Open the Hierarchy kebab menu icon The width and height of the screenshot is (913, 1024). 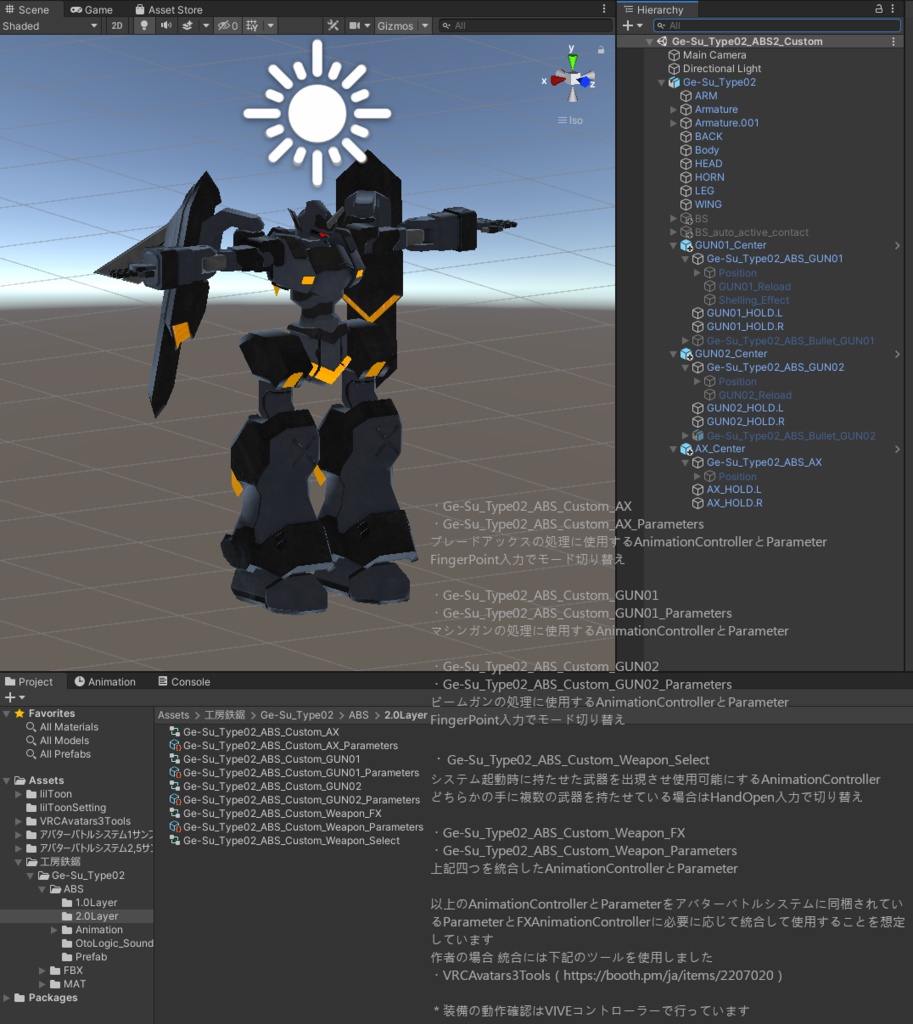[x=892, y=9]
